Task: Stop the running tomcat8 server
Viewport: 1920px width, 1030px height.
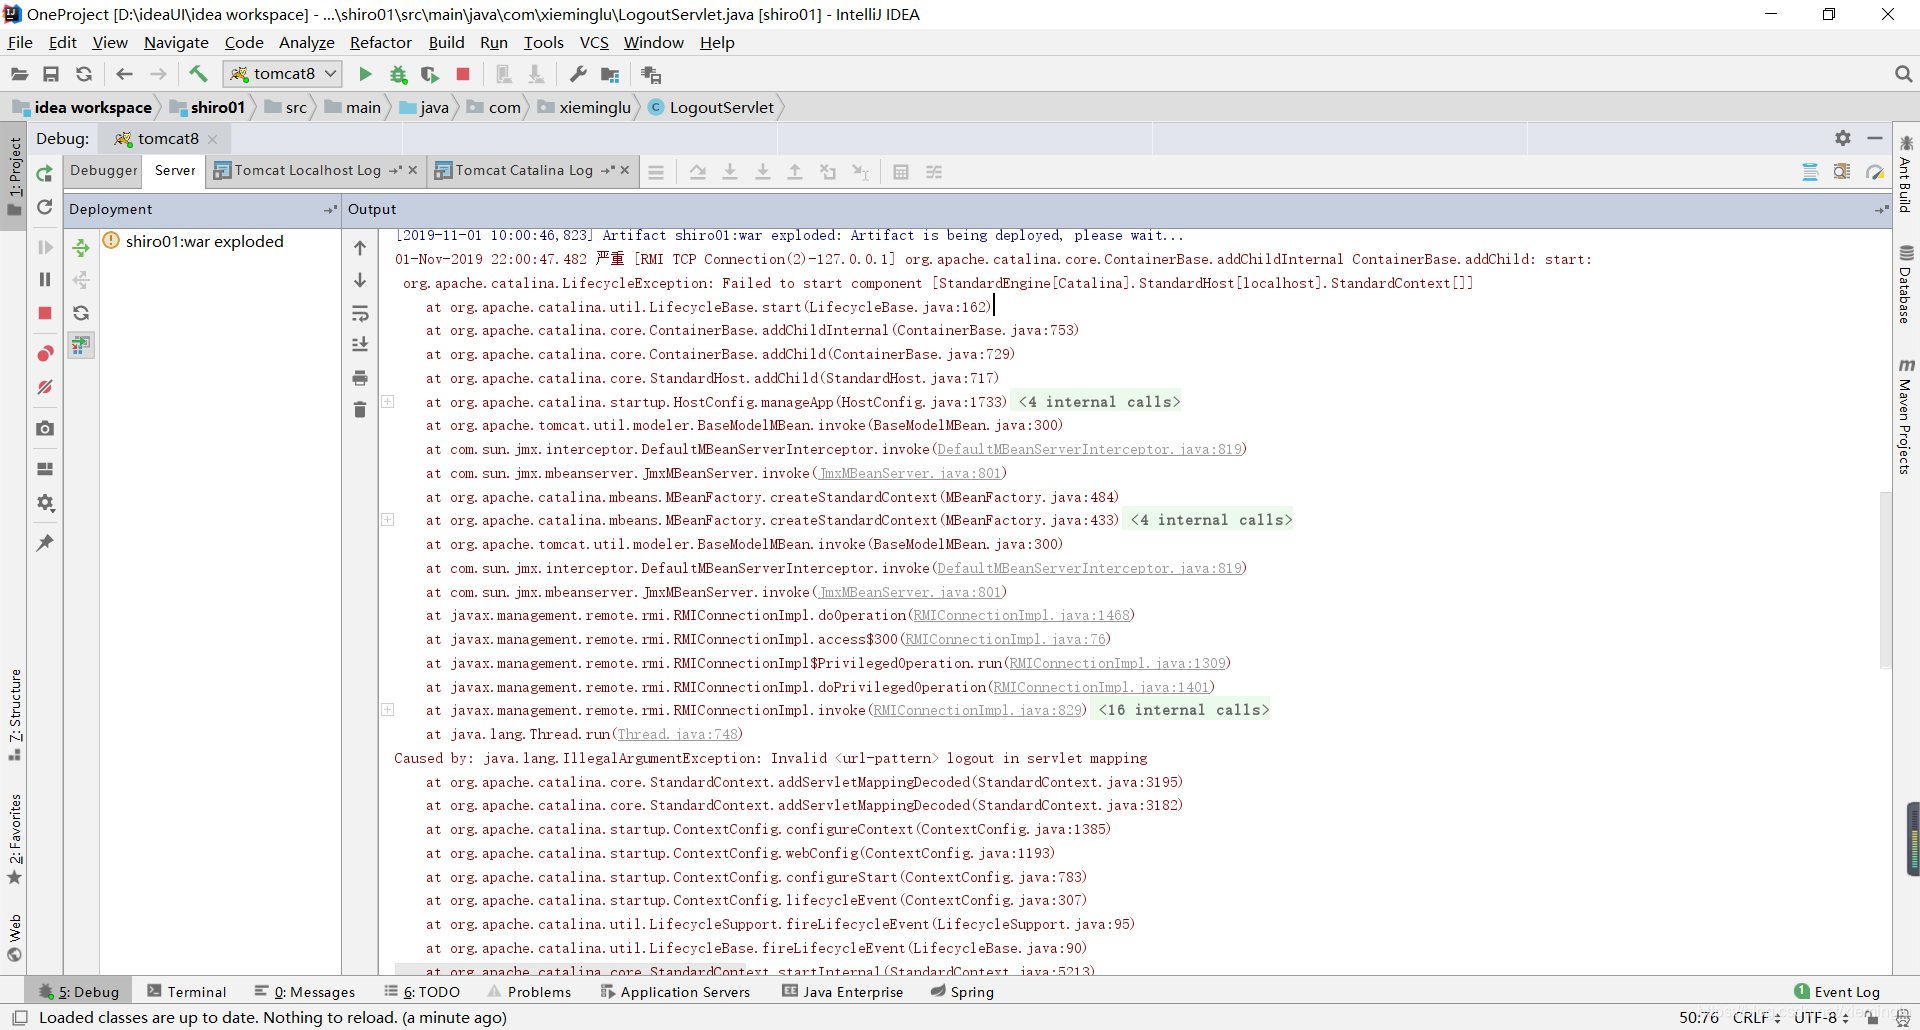Action: point(44,312)
